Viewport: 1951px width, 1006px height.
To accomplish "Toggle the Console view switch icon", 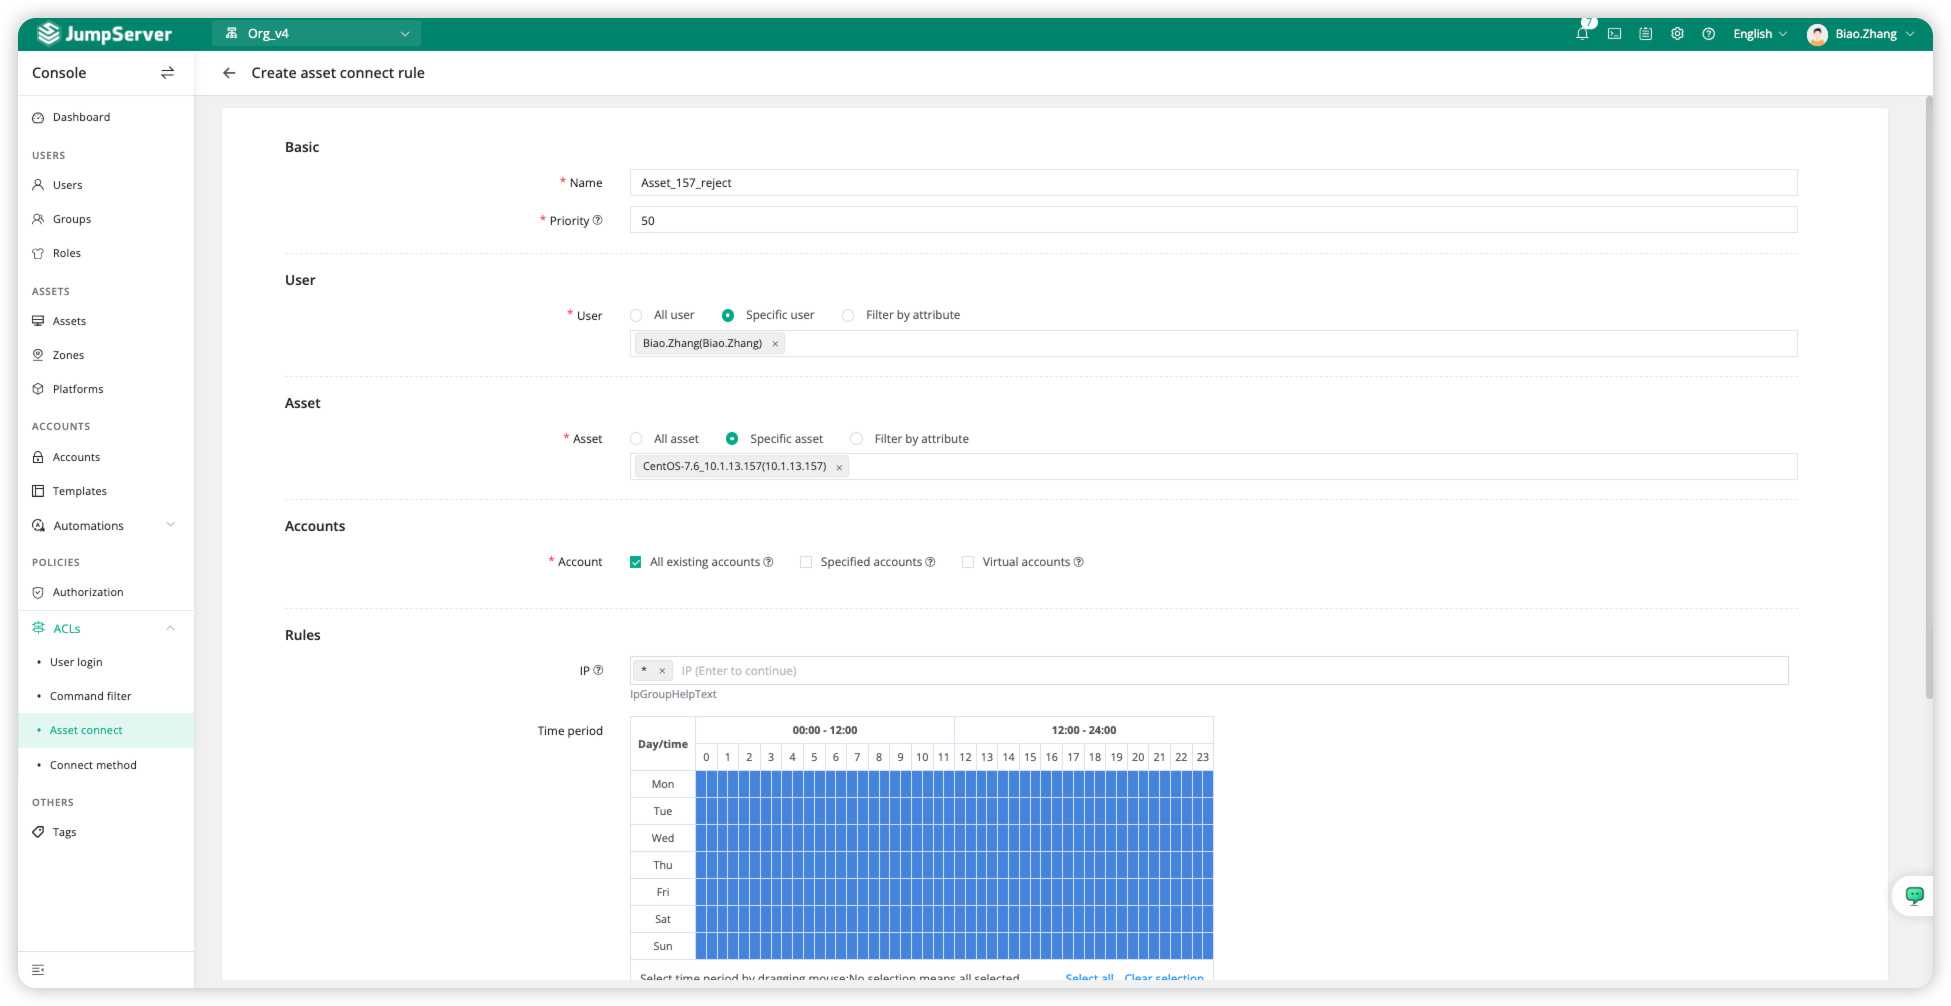I will (167, 73).
